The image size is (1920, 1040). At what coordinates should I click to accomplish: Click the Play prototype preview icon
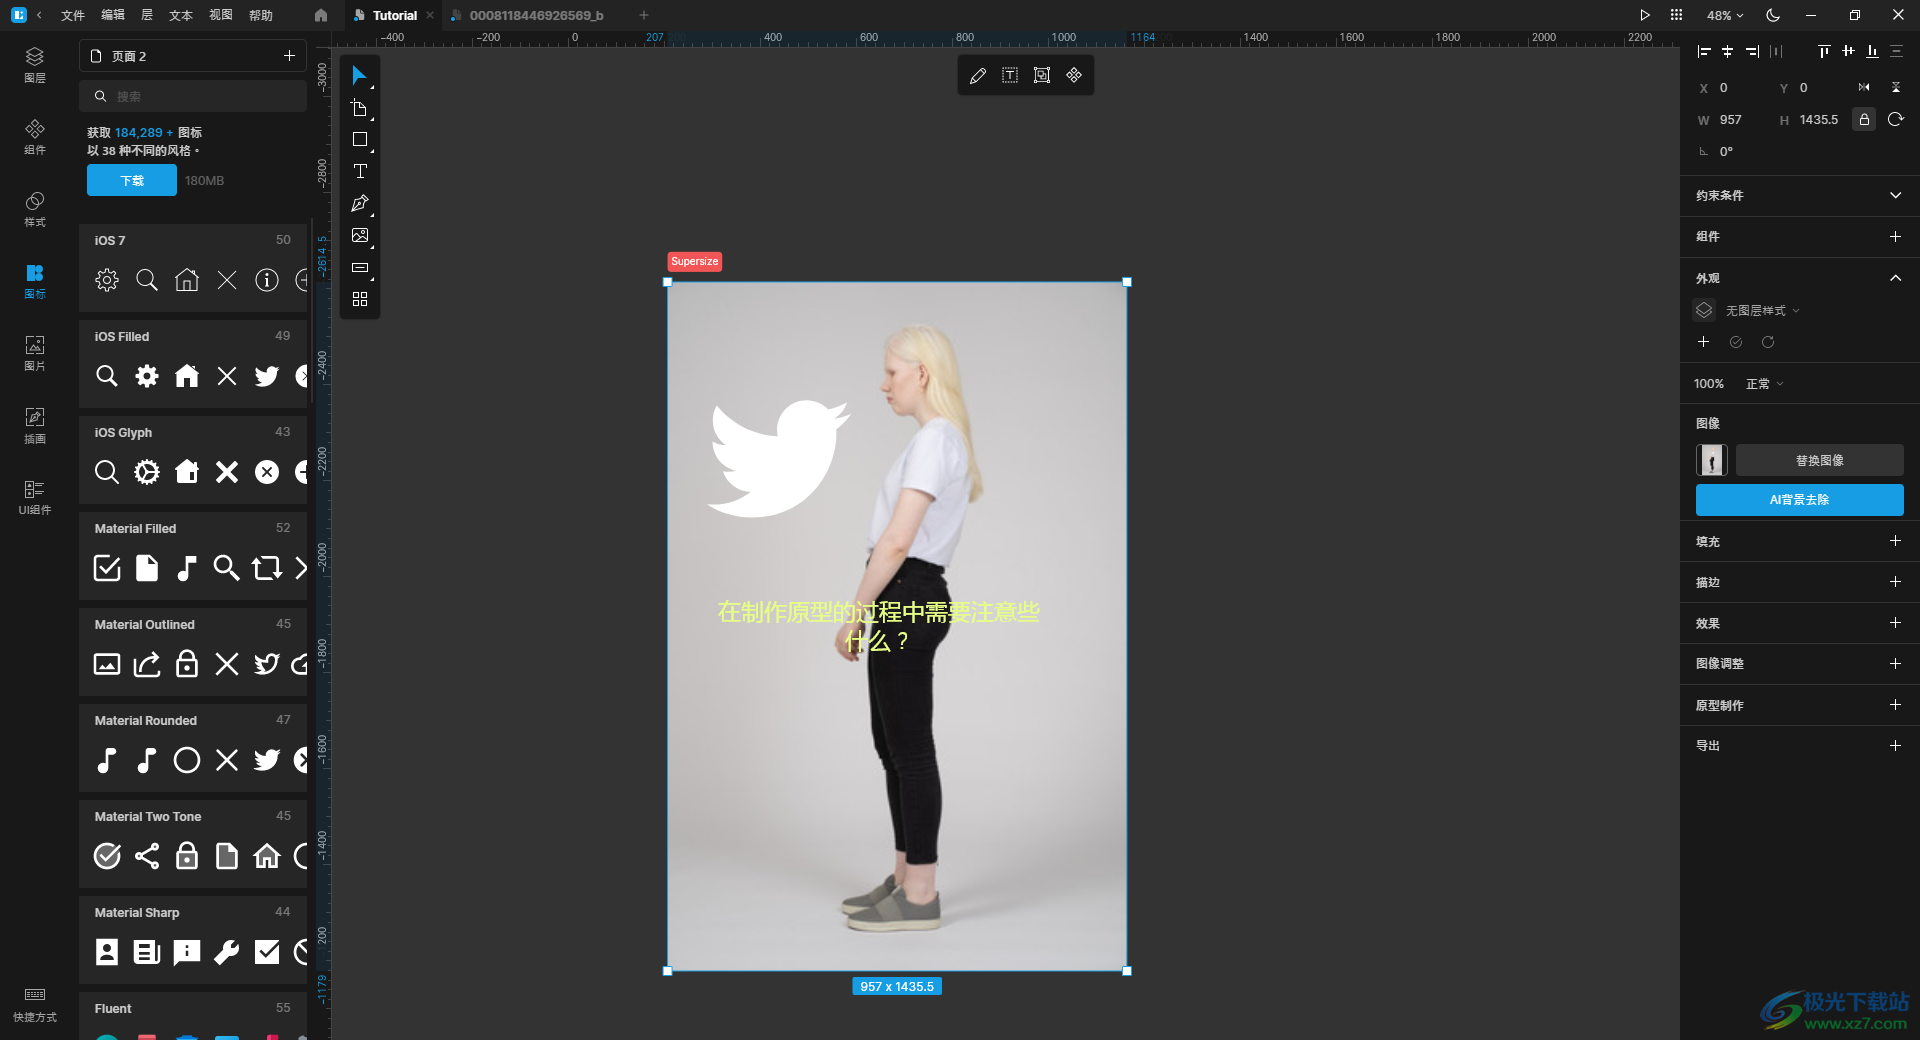point(1645,15)
